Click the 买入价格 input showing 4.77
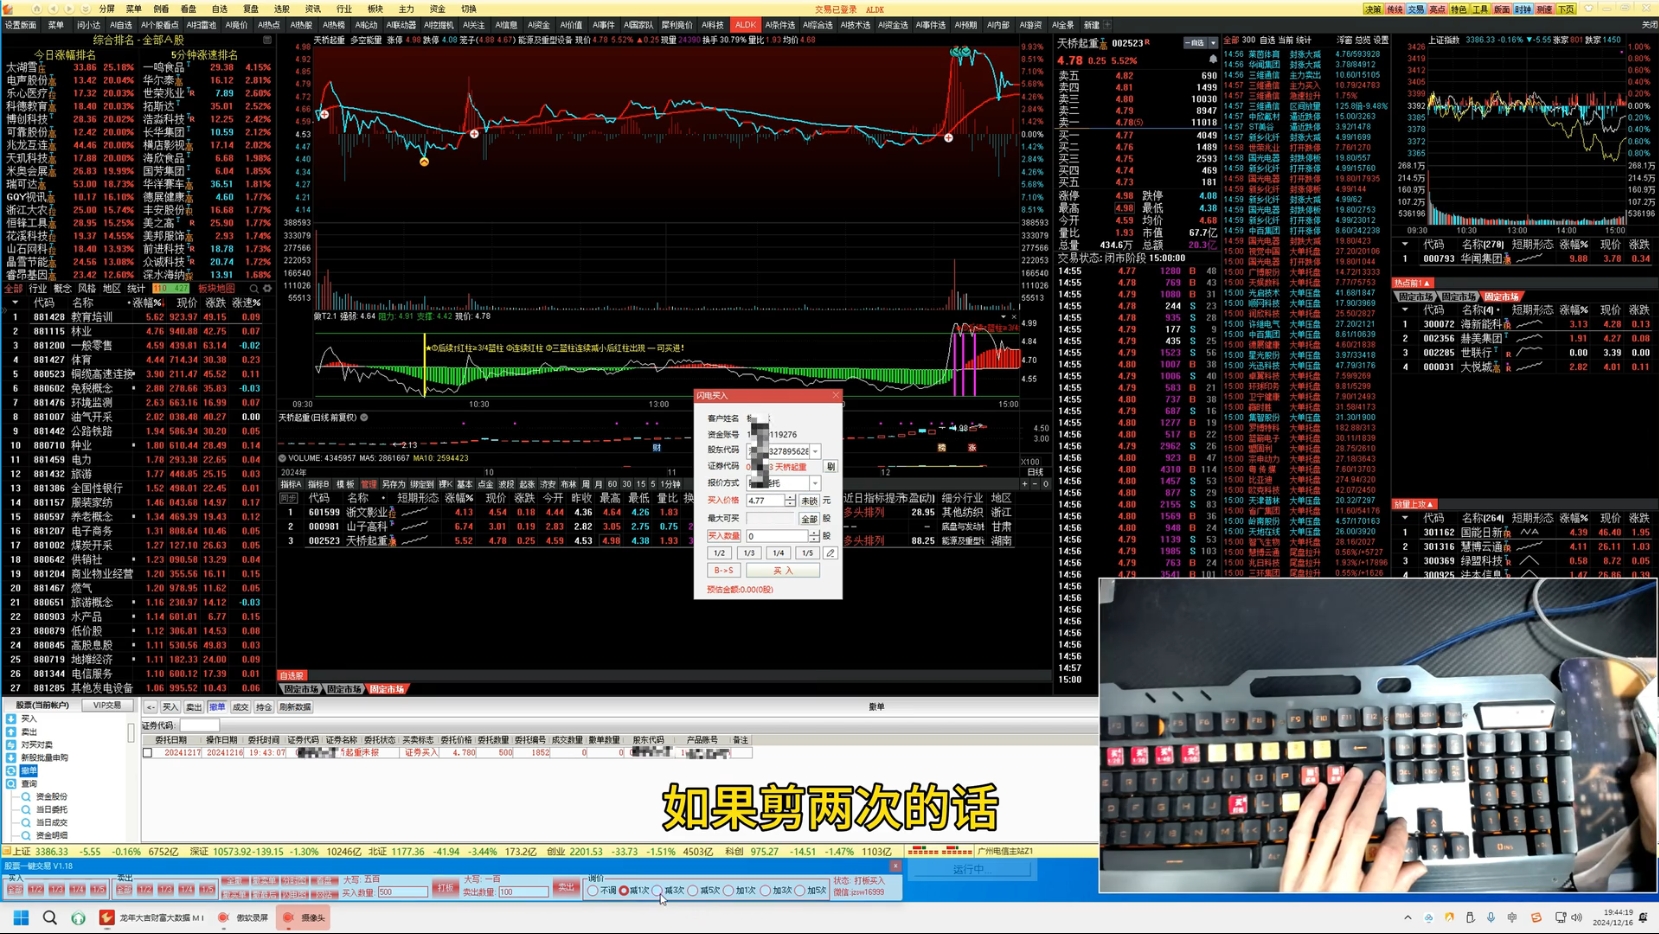 [765, 500]
